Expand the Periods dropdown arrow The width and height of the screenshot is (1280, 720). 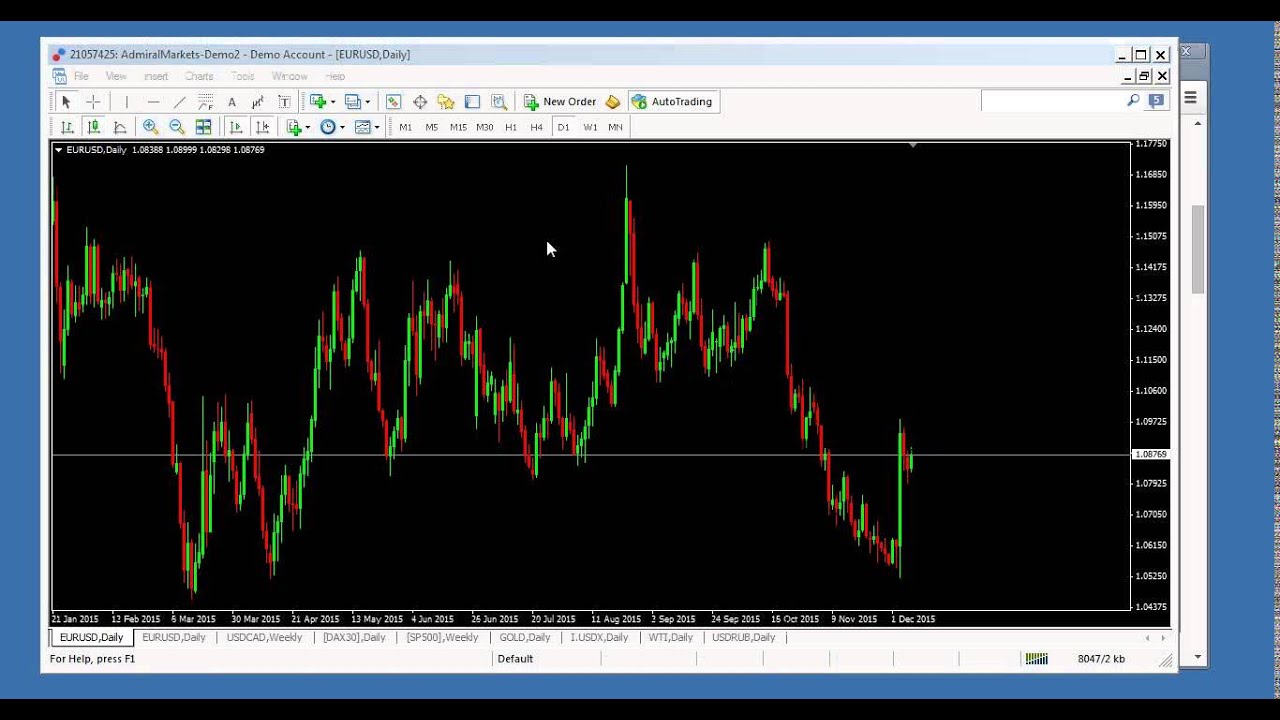pos(342,127)
